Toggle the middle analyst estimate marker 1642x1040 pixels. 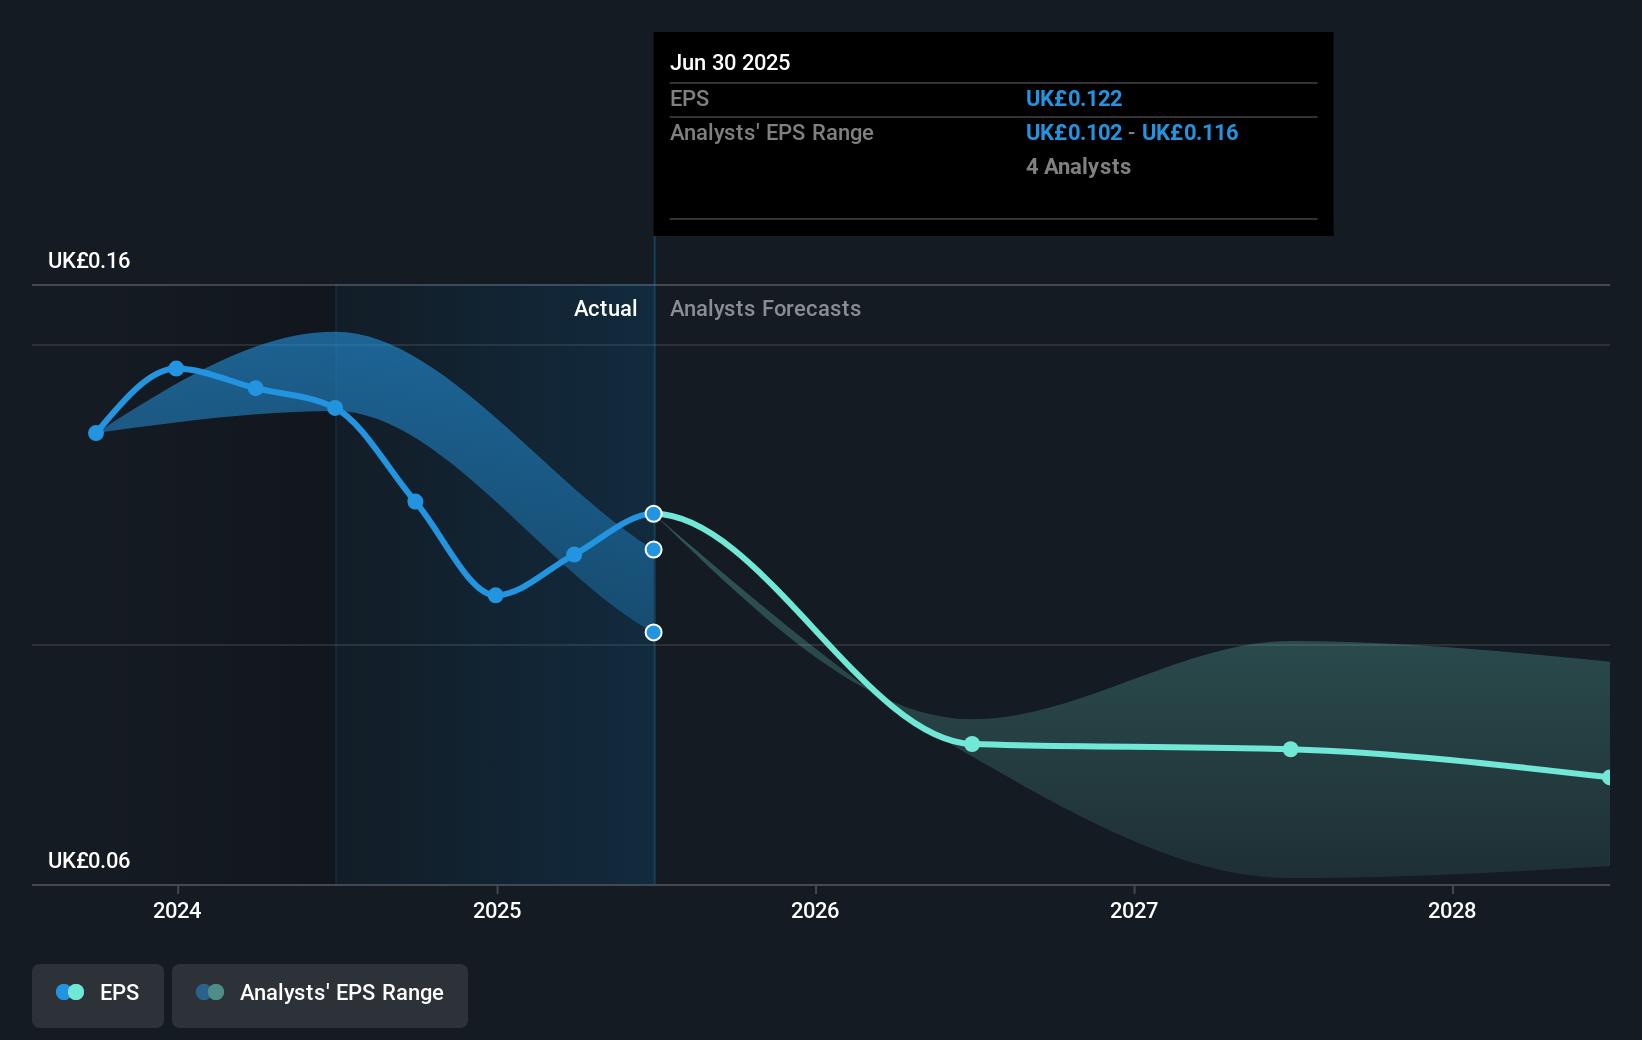click(653, 549)
